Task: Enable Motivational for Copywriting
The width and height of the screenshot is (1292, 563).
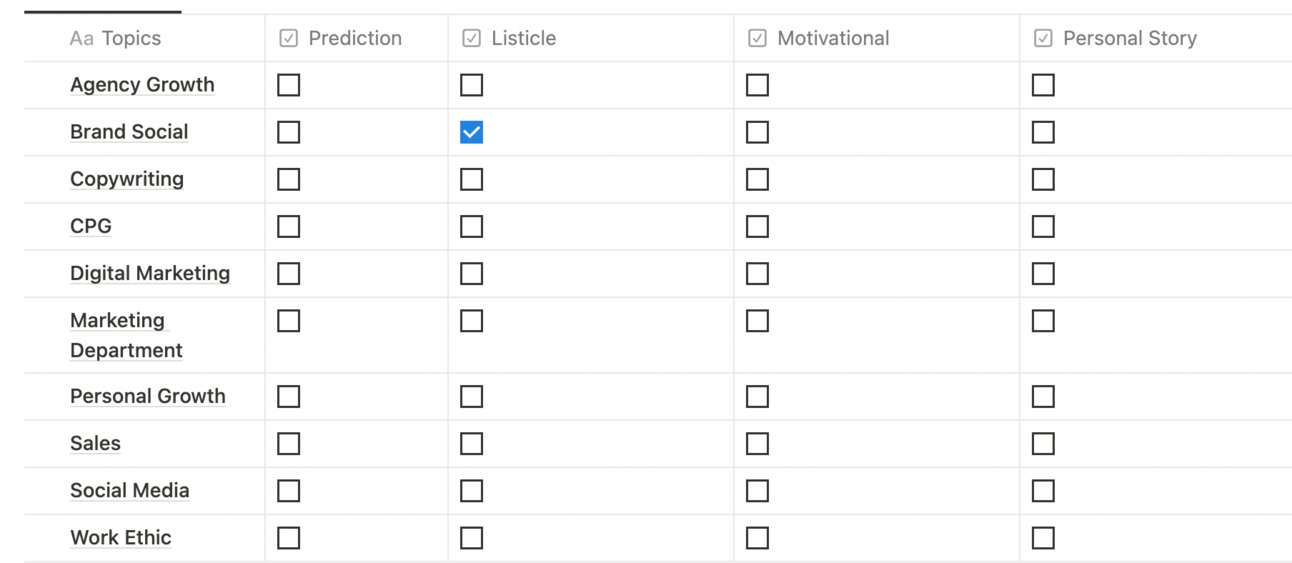Action: tap(757, 179)
